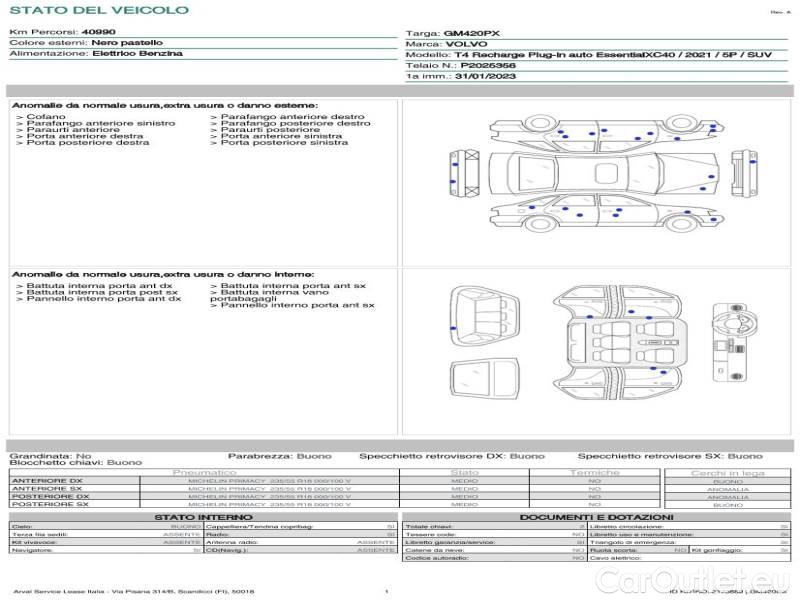
Task: Click the Cerchi in lega column header
Action: [727, 472]
